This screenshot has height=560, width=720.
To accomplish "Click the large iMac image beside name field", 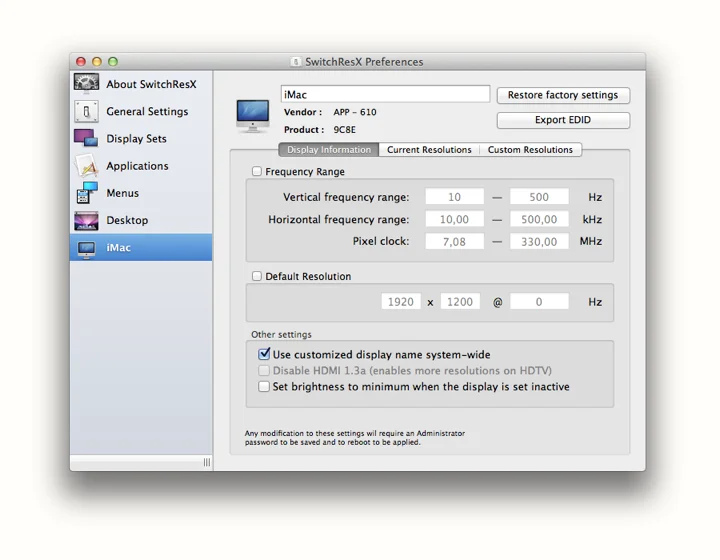I will tap(252, 115).
